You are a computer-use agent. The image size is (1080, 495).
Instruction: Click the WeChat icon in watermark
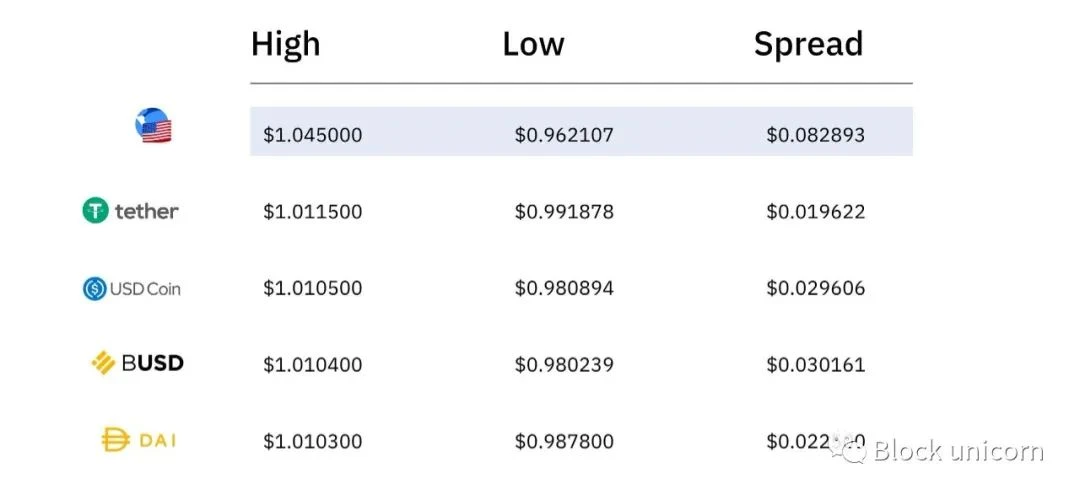[x=850, y=449]
